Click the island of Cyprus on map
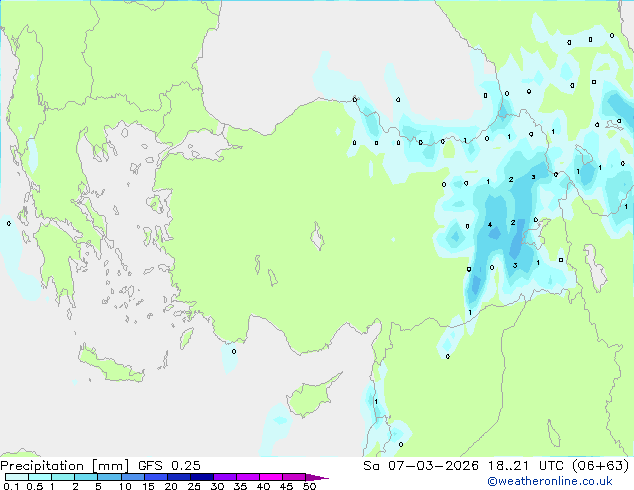The image size is (634, 490). [x=311, y=397]
